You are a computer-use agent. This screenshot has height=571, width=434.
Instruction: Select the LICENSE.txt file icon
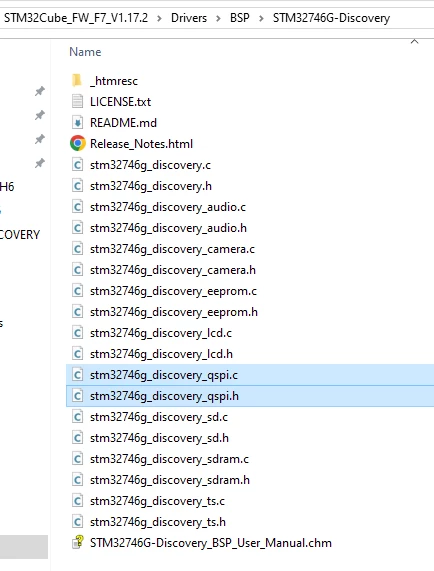click(x=77, y=101)
